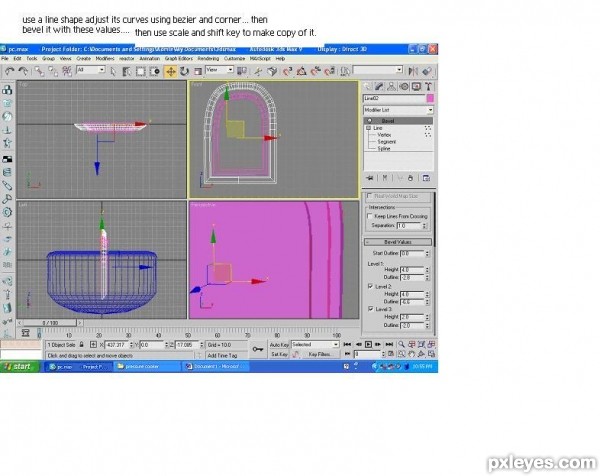Open the Time Configuration icon
This screenshot has width=600, height=476.
click(391, 354)
